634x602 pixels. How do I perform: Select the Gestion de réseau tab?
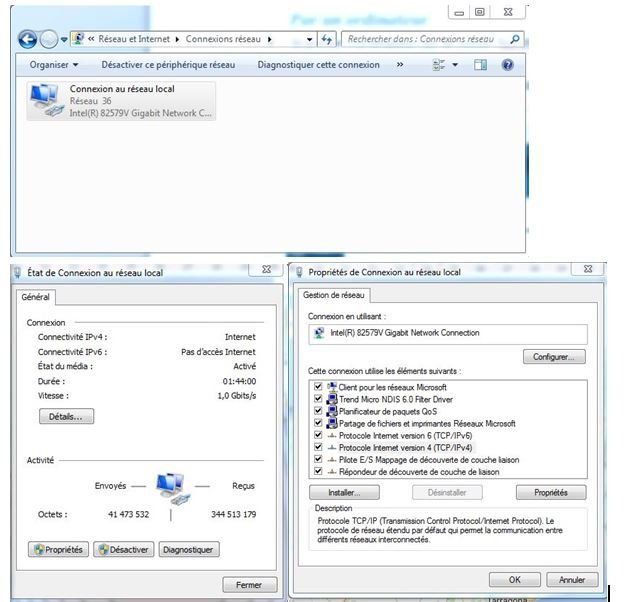tap(335, 295)
